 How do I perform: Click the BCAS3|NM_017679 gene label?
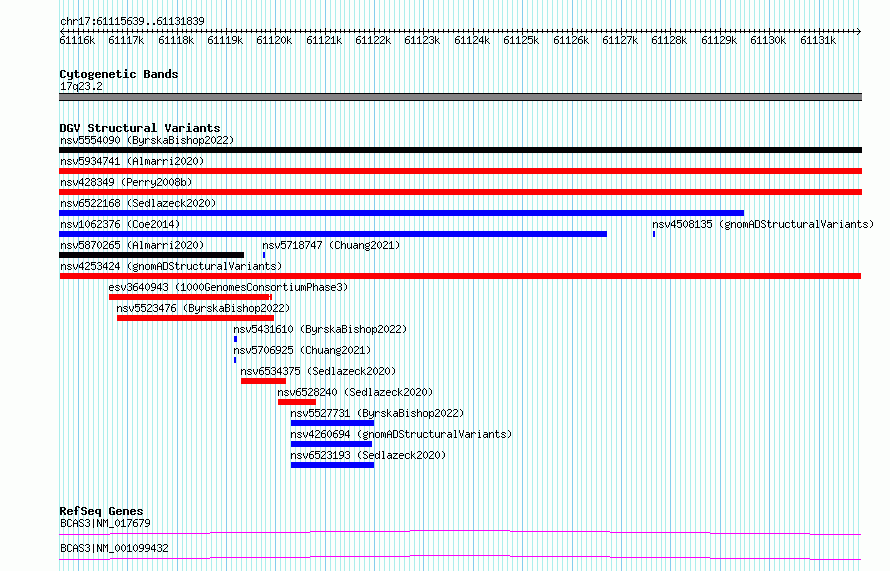pos(105,523)
